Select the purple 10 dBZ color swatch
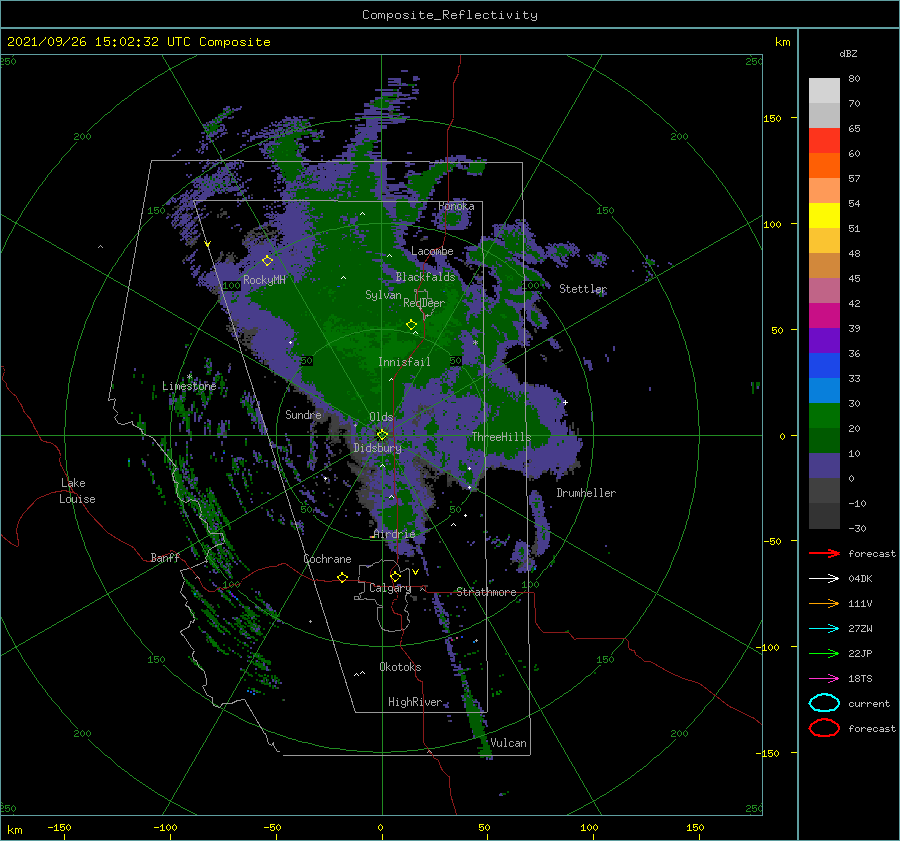This screenshot has height=841, width=900. (x=824, y=465)
